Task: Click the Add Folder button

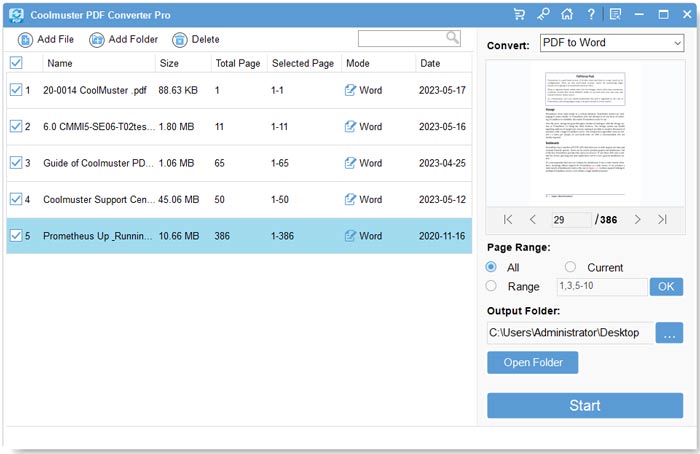Action: point(123,39)
